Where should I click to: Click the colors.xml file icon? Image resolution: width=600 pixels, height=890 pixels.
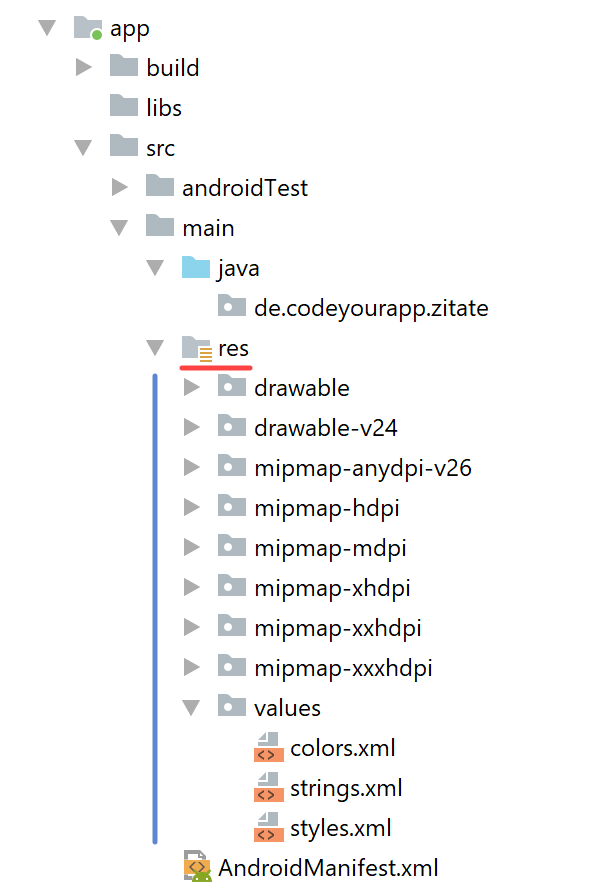[x=268, y=747]
